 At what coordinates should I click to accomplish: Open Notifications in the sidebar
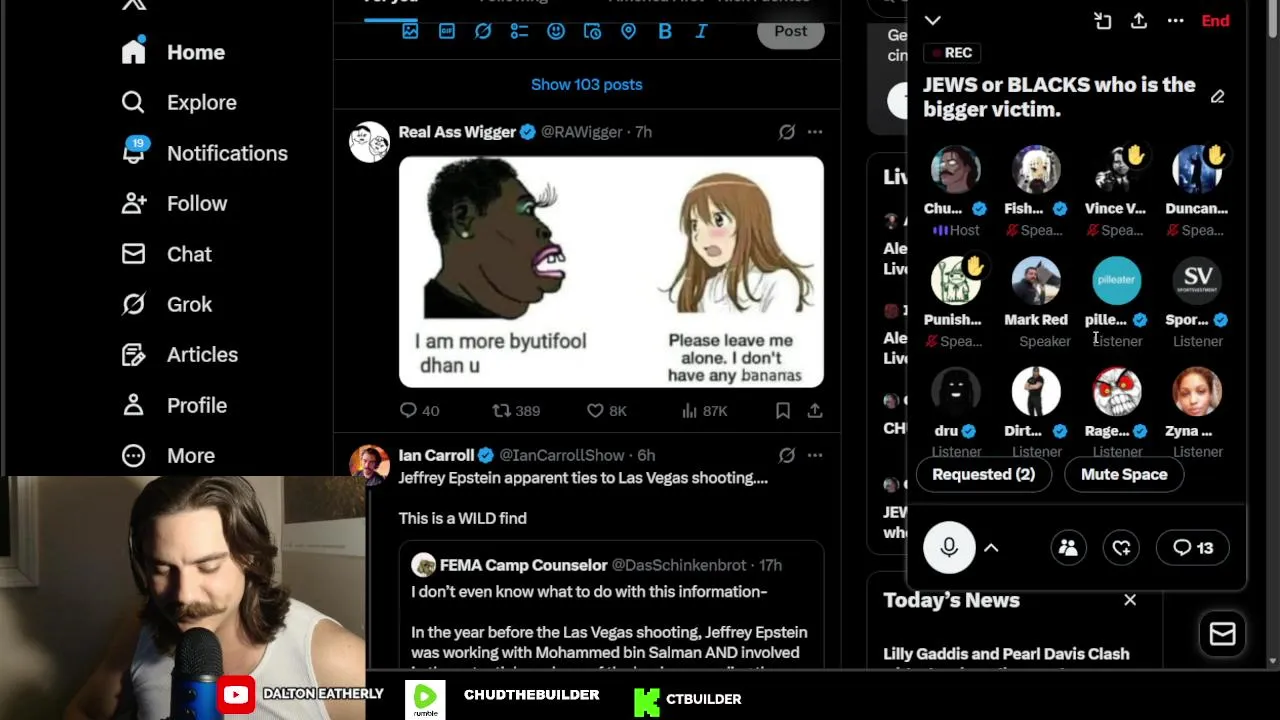(x=205, y=153)
